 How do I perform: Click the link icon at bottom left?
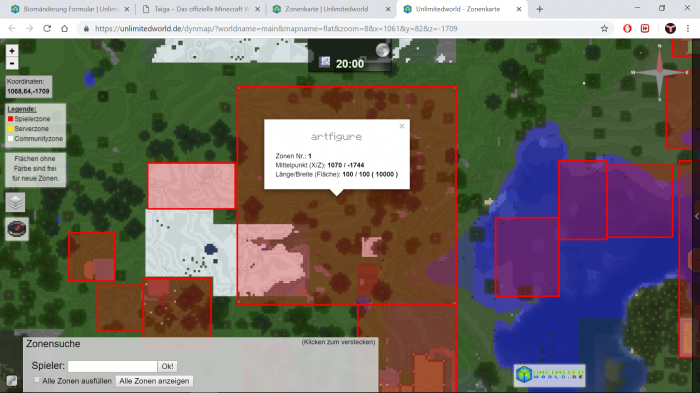click(x=12, y=380)
